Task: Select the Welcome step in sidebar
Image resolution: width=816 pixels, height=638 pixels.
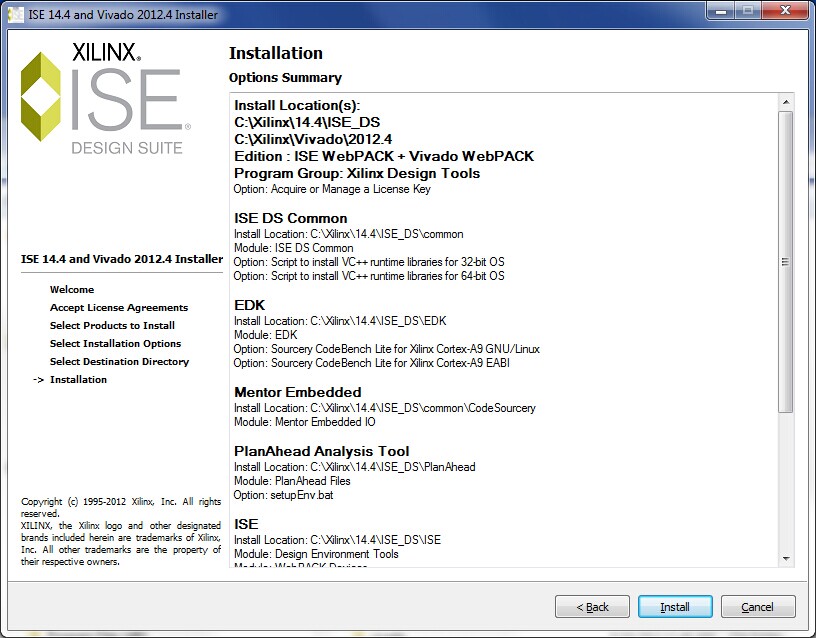Action: [72, 290]
